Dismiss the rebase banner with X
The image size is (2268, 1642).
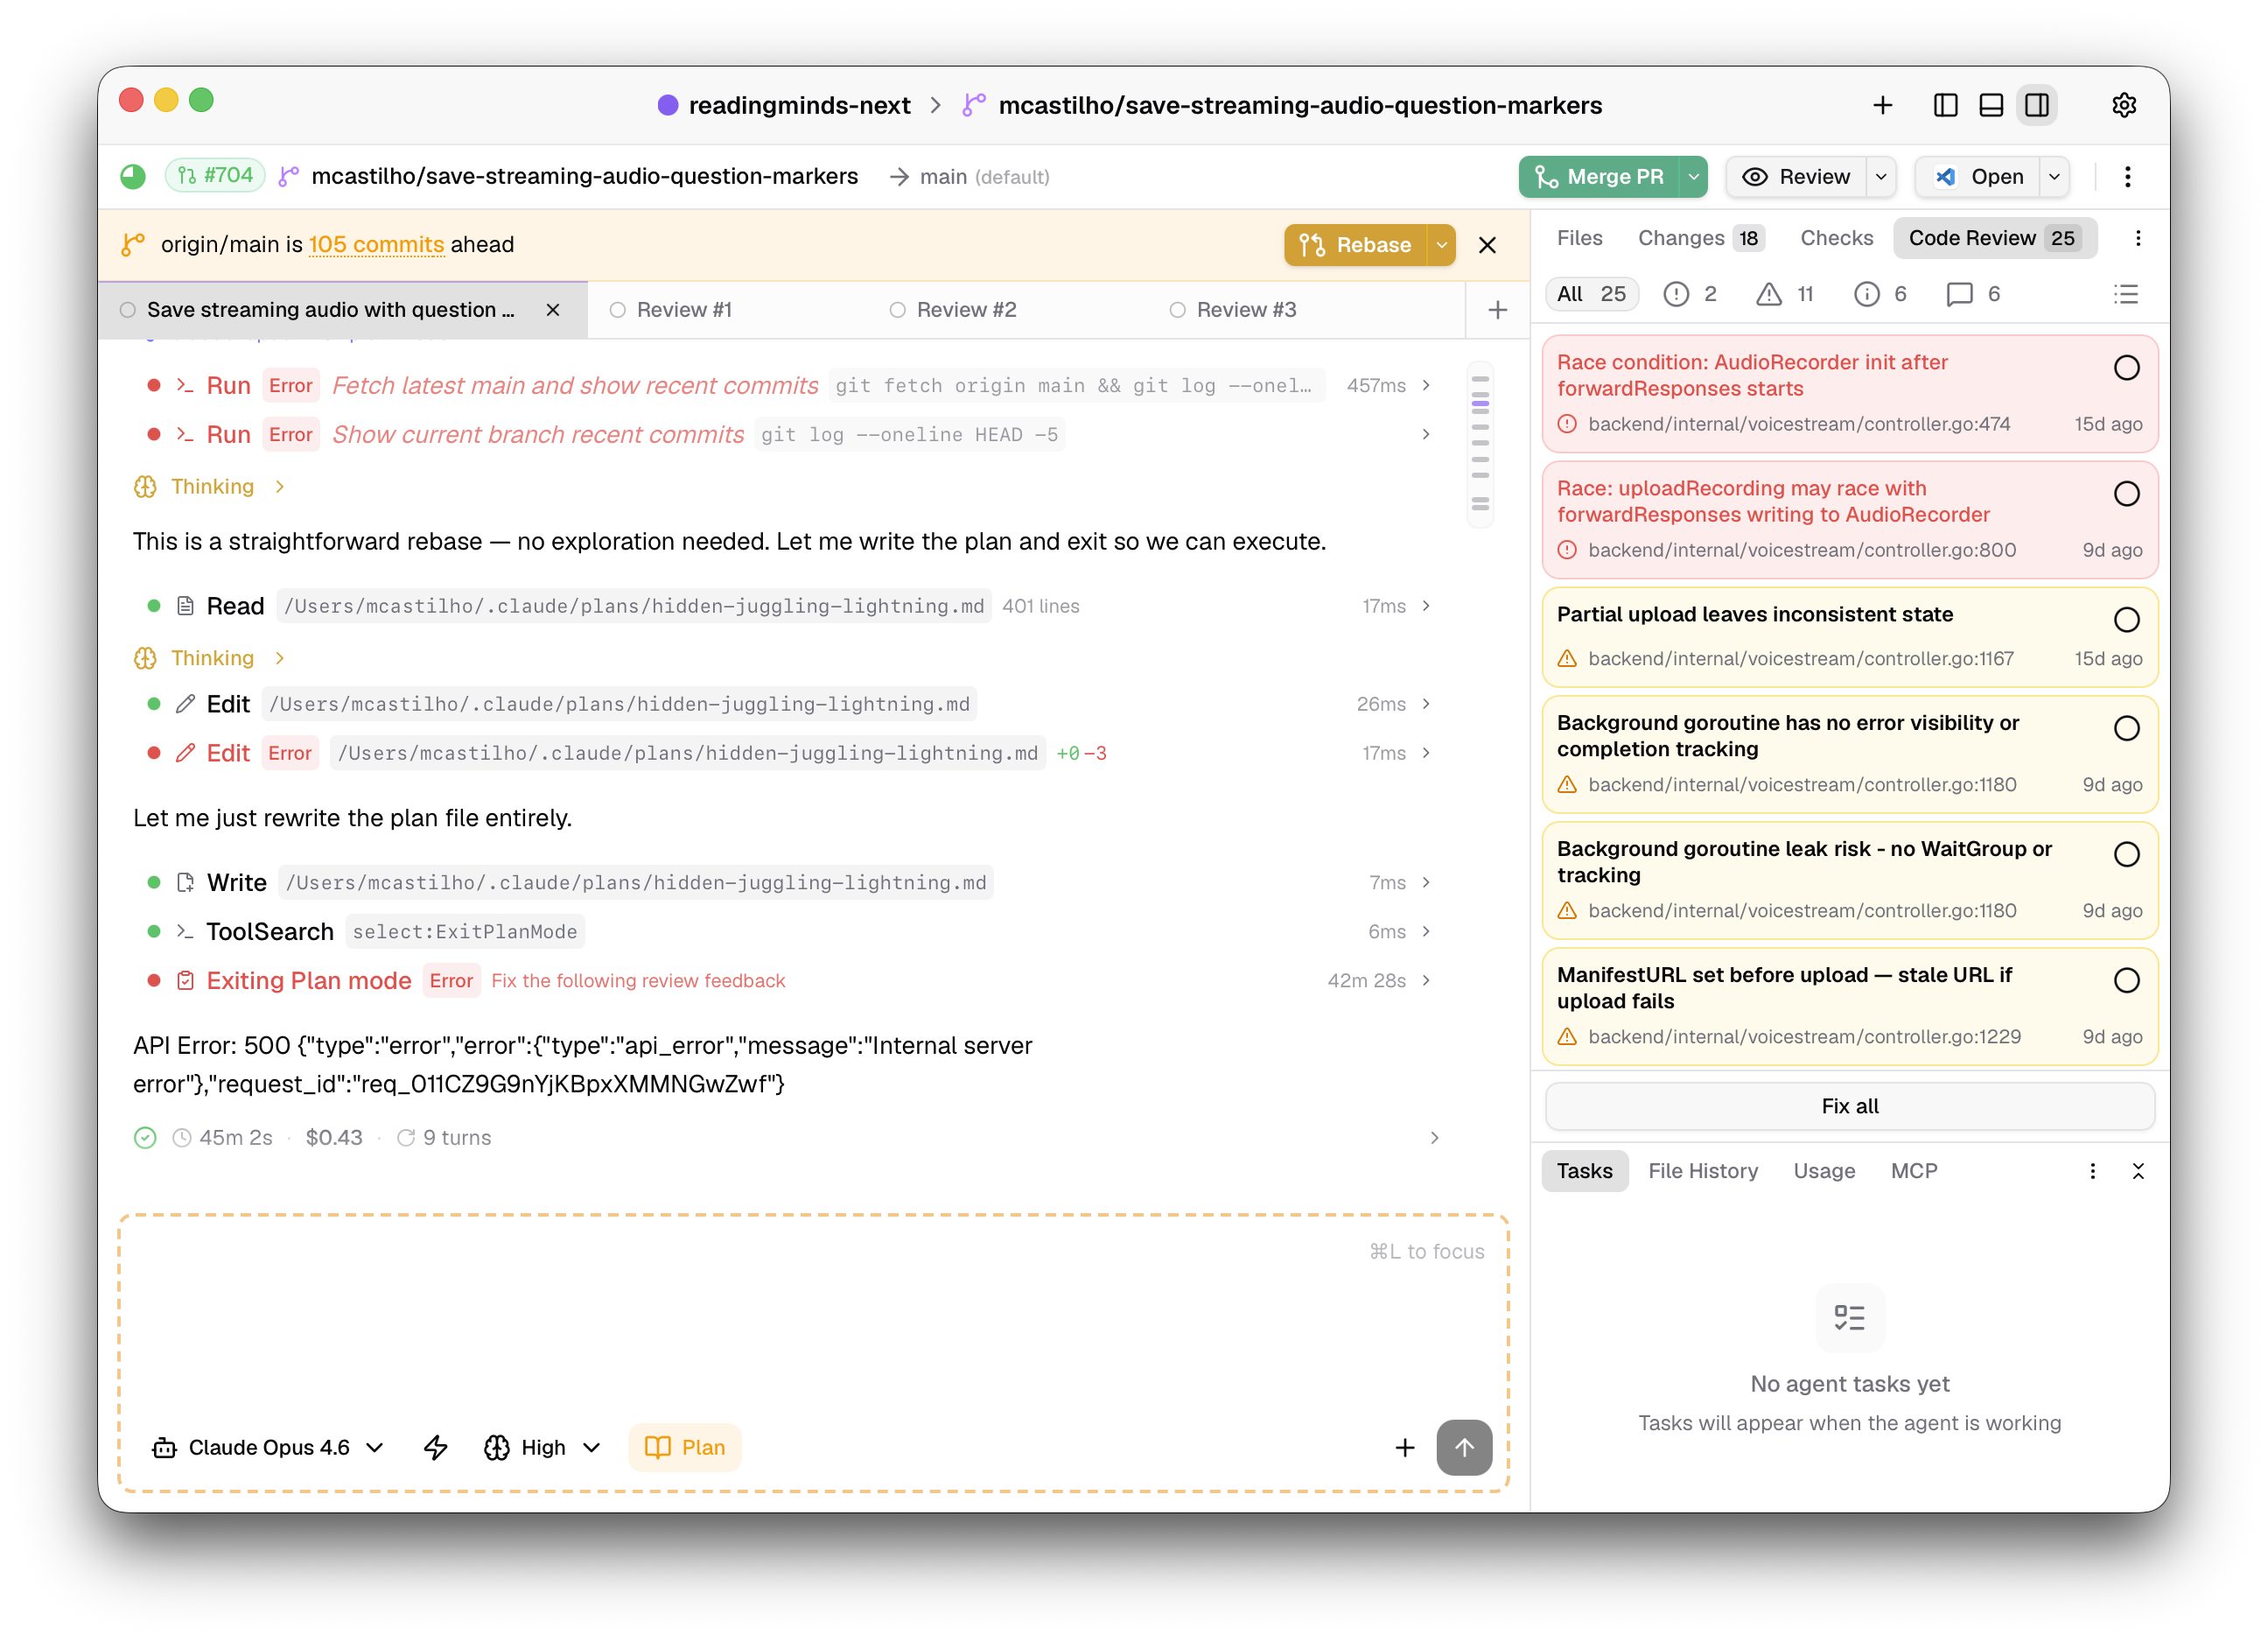pos(1487,245)
